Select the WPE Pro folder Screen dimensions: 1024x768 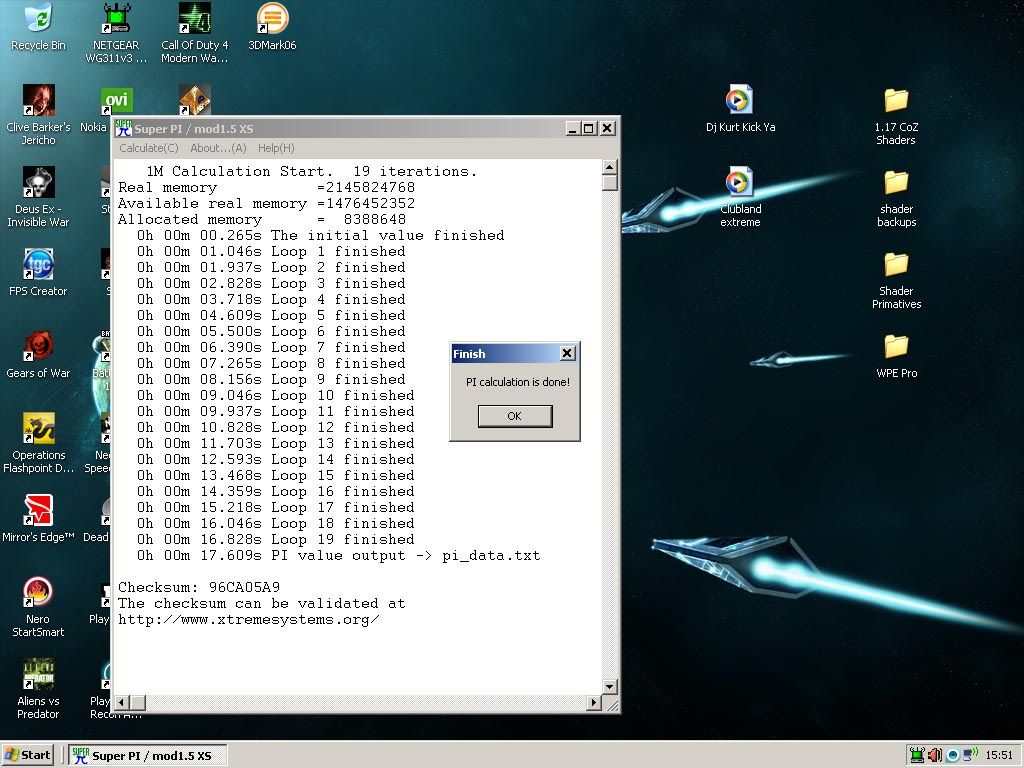896,356
